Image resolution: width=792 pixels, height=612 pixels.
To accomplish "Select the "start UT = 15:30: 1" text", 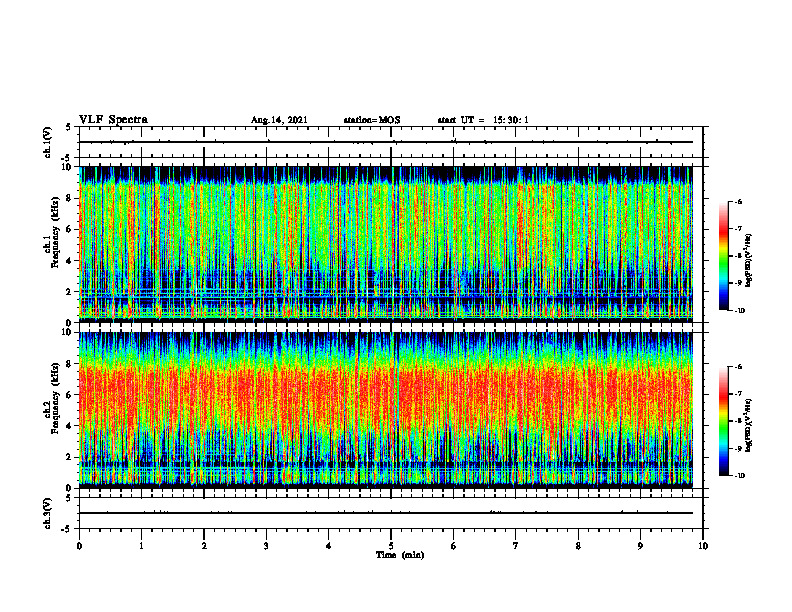I will (x=483, y=120).
